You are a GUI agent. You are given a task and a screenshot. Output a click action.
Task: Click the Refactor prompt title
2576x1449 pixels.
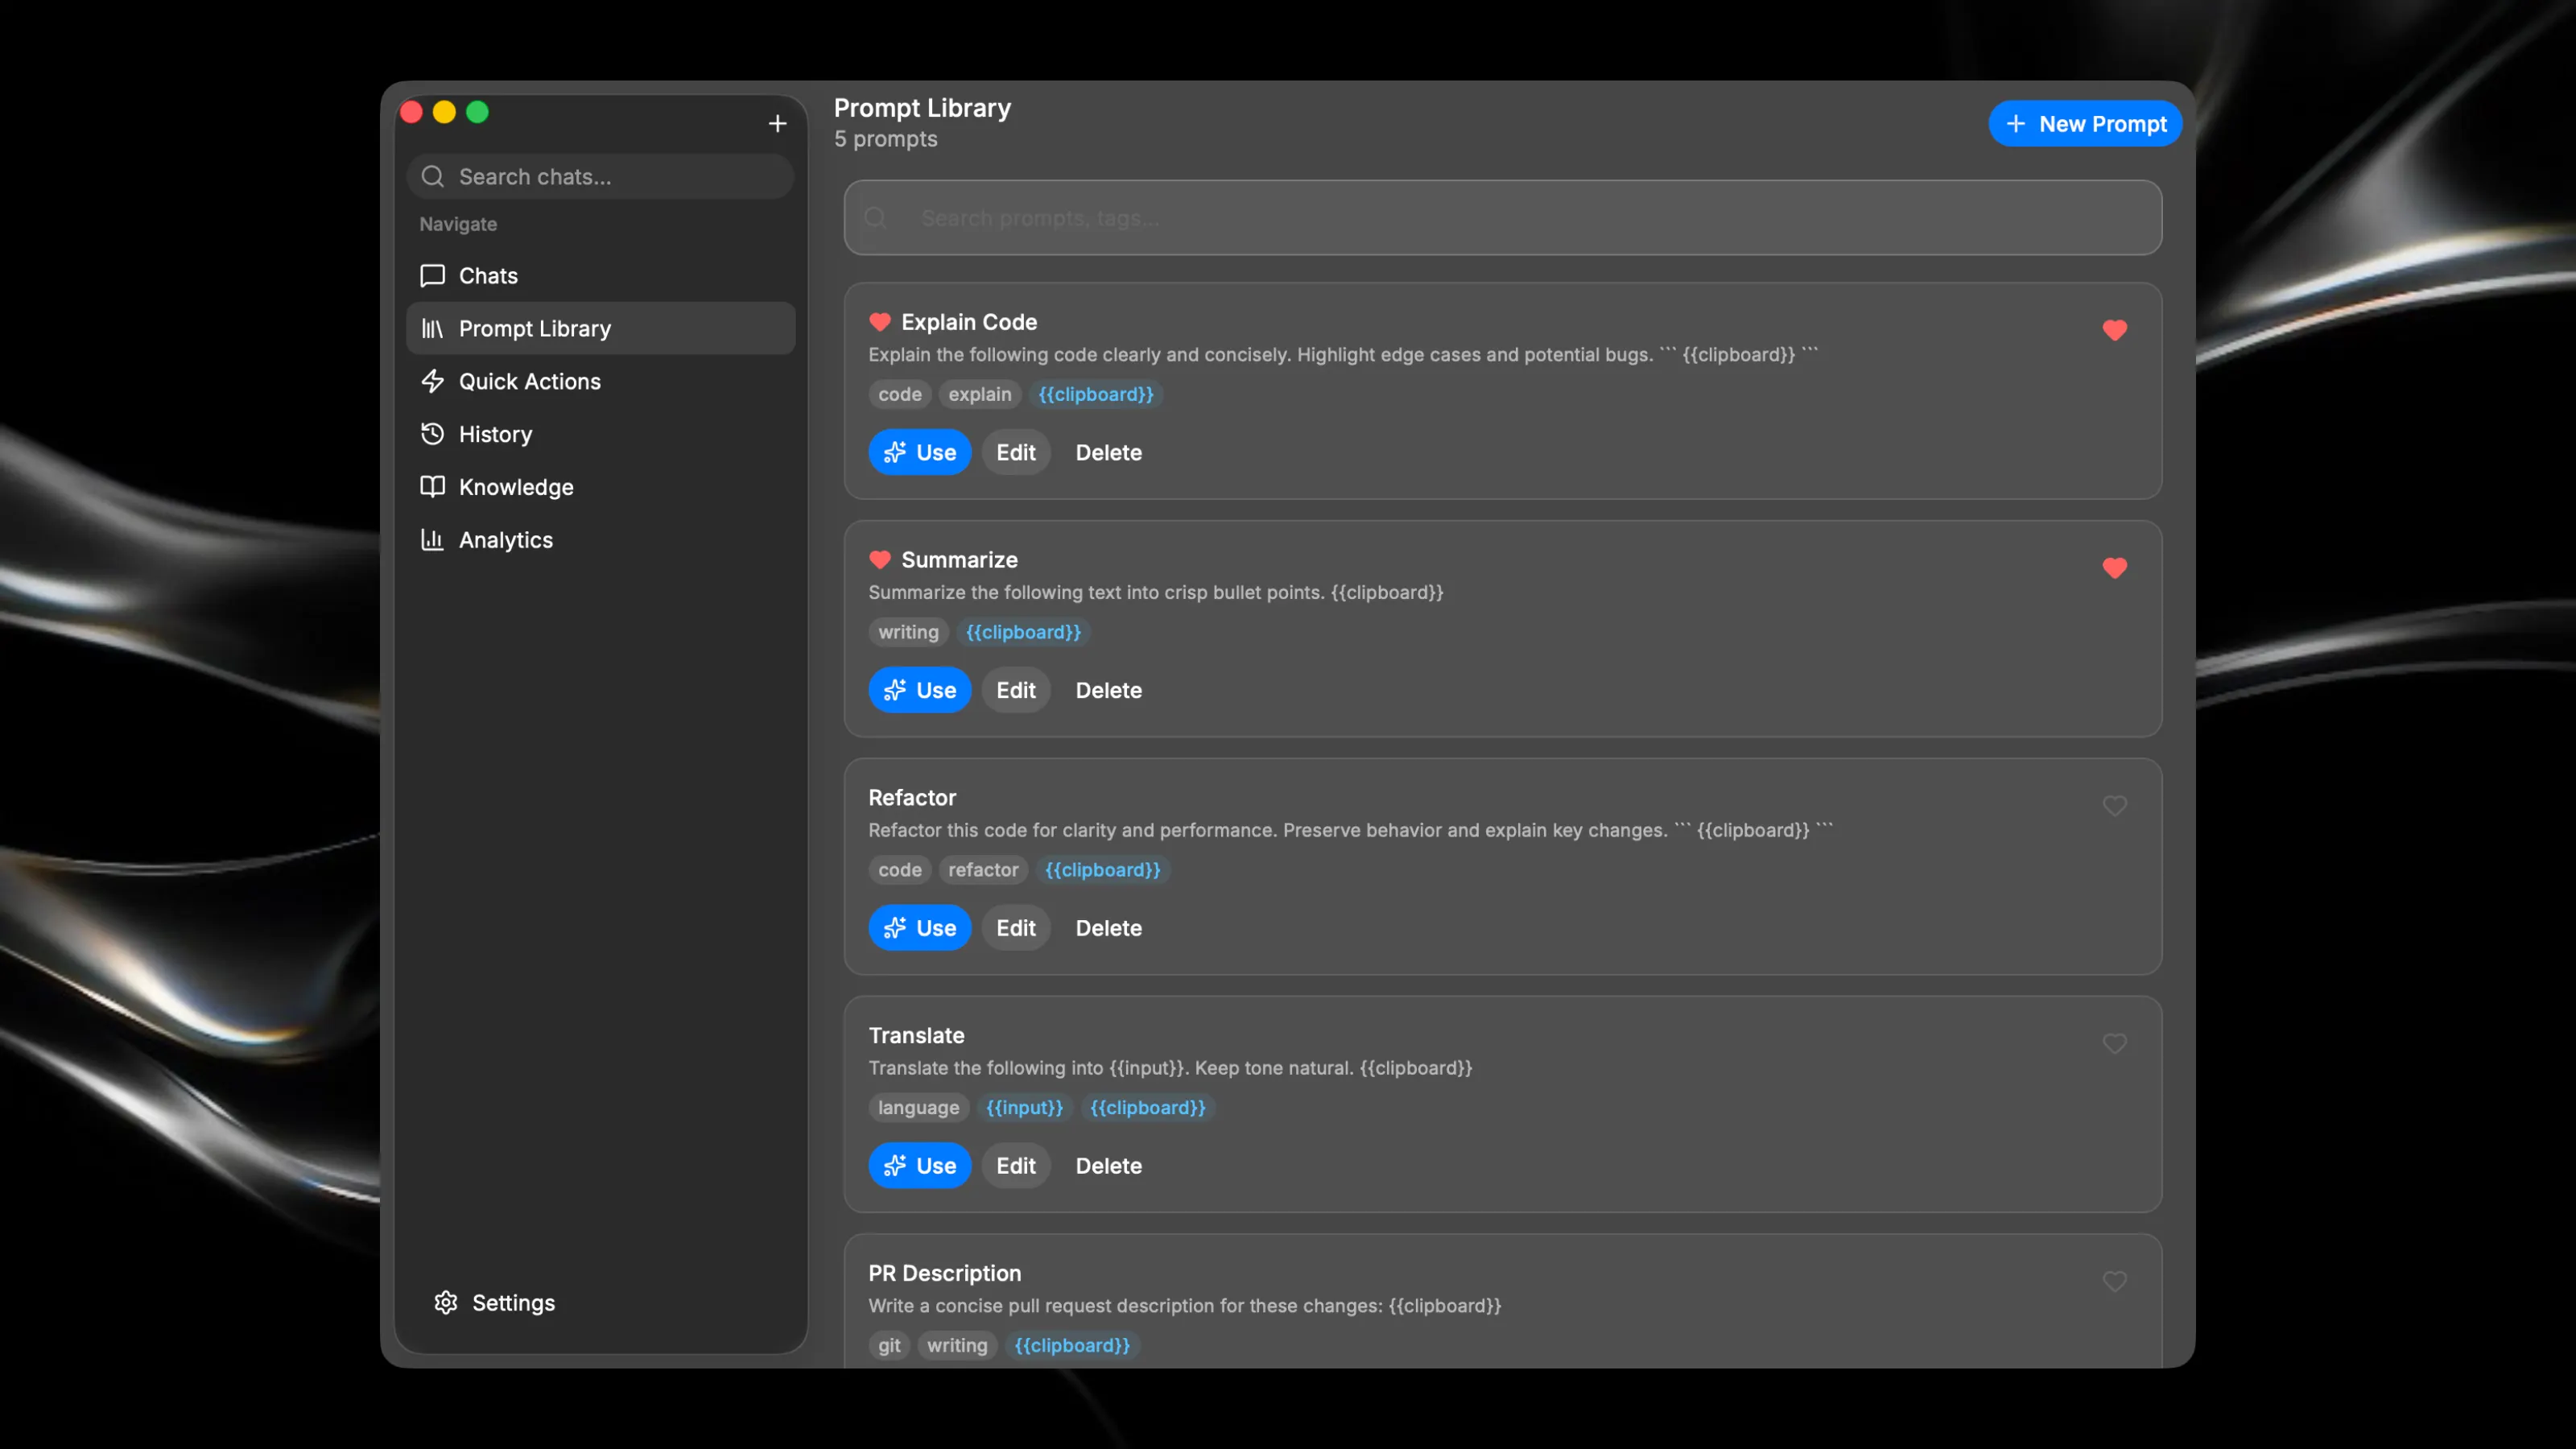pyautogui.click(x=912, y=798)
